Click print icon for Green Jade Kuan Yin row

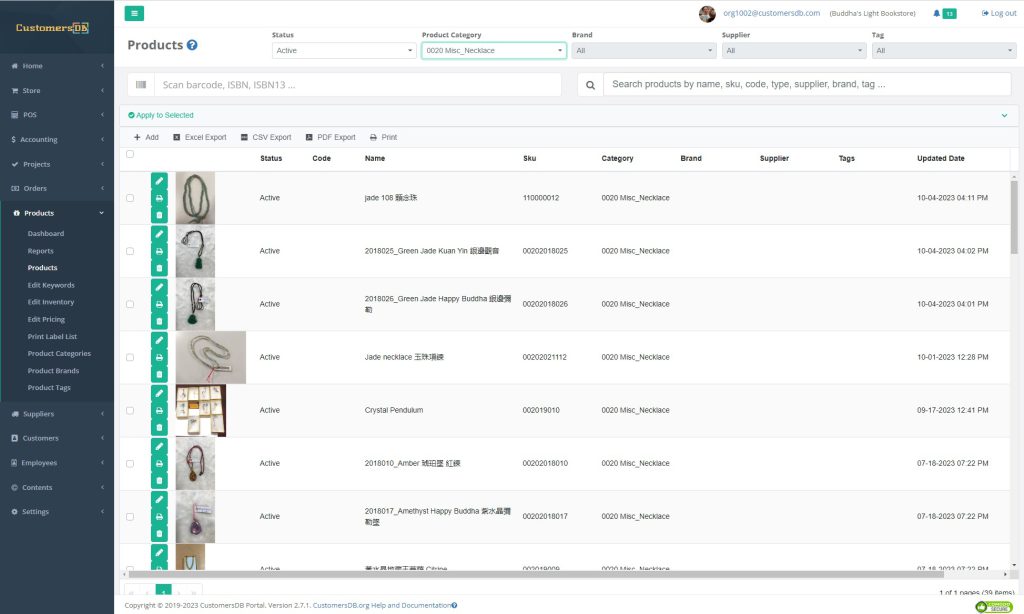(x=159, y=251)
